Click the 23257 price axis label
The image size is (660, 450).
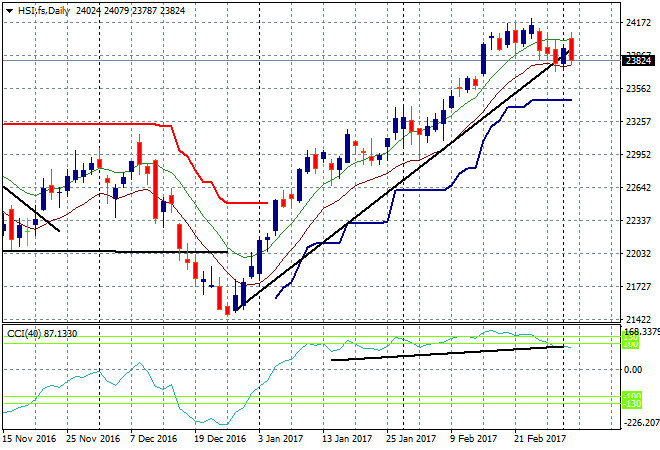(638, 122)
